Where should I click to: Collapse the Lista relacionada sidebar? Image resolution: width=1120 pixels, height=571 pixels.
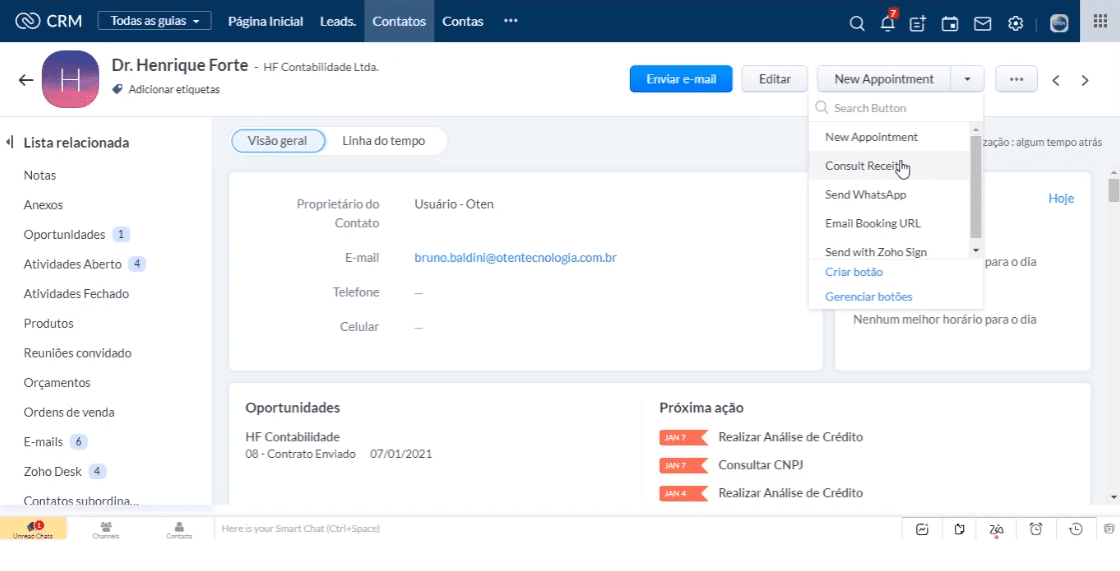[x=8, y=143]
